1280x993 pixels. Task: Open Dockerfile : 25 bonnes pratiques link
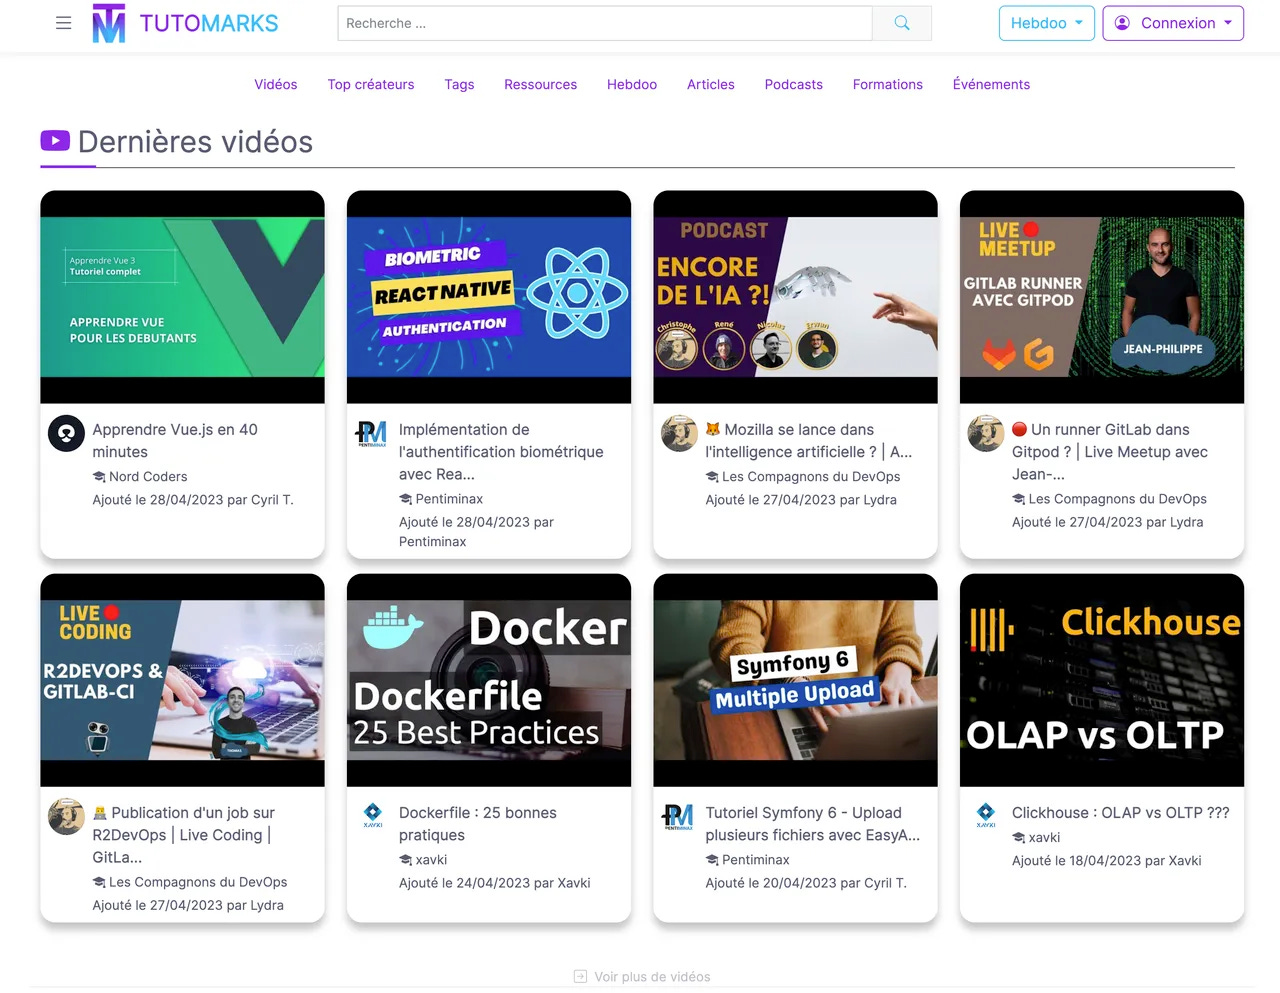(478, 823)
